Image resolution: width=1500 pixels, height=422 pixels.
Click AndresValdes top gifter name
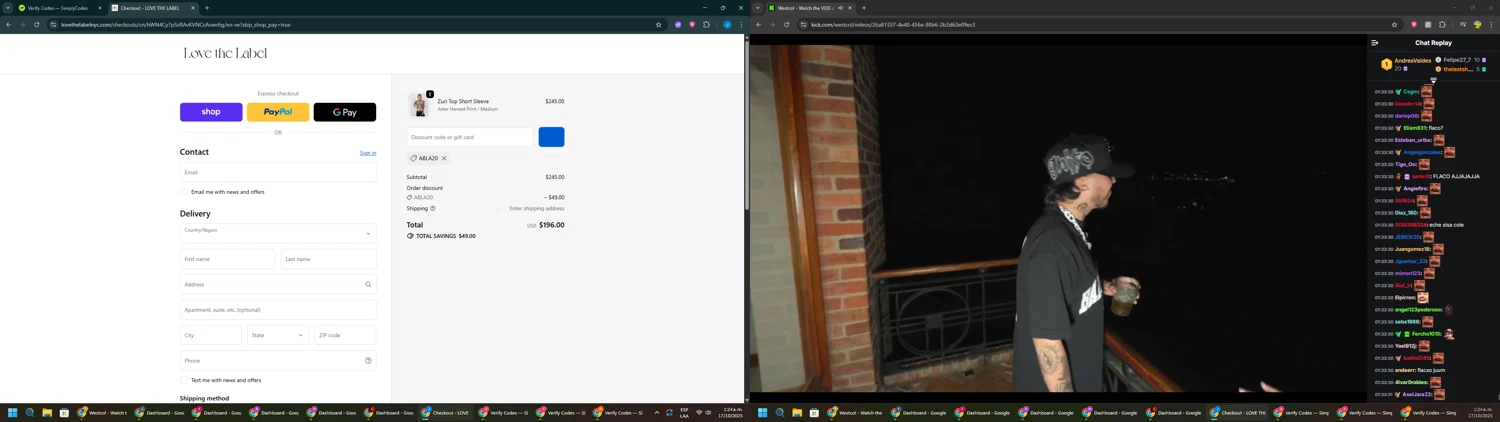pyautogui.click(x=1412, y=61)
